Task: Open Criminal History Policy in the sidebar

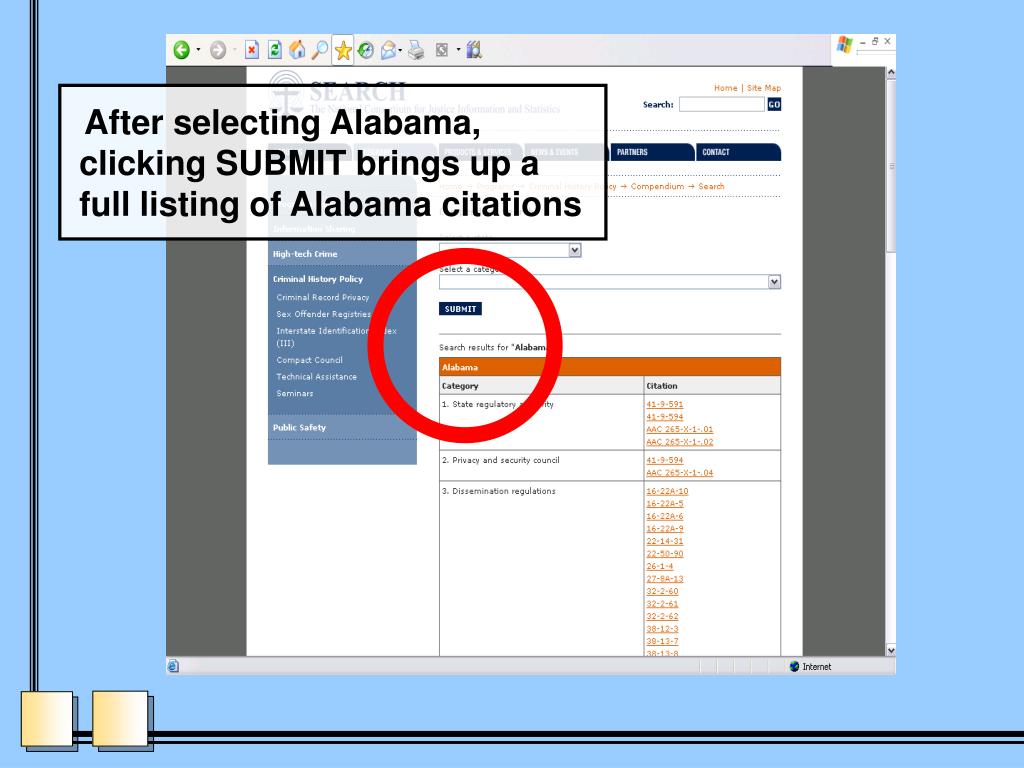Action: (318, 279)
